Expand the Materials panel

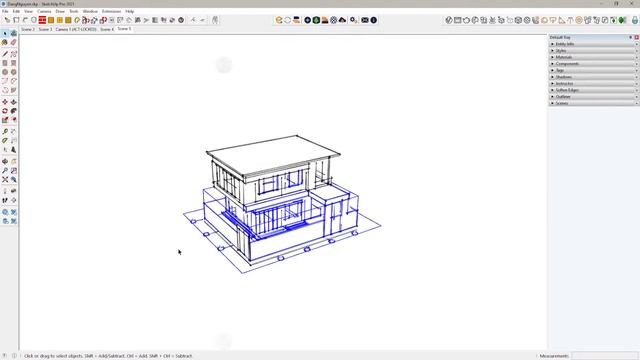coord(593,57)
